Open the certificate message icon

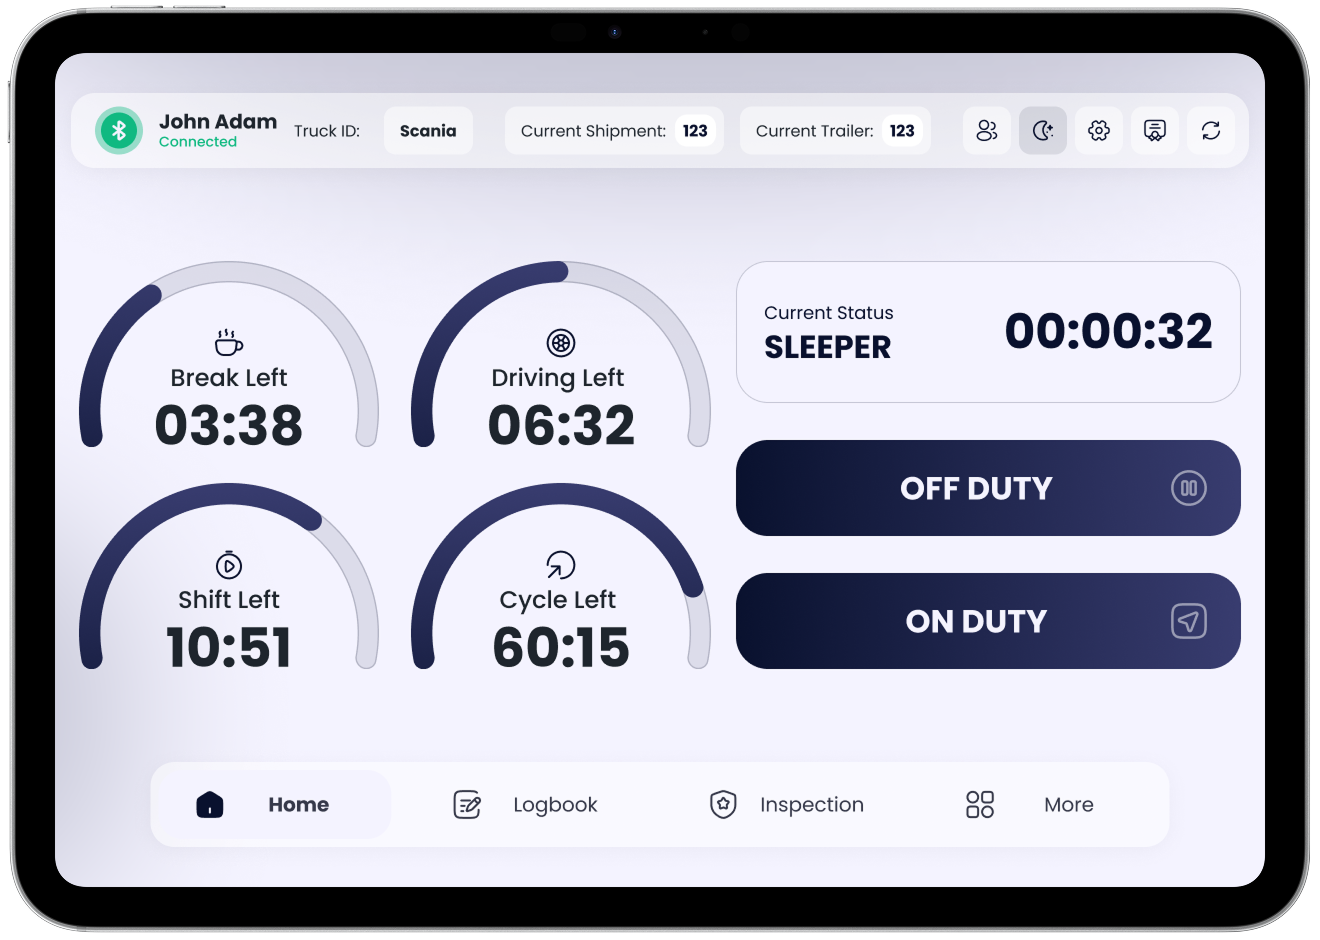1155,130
